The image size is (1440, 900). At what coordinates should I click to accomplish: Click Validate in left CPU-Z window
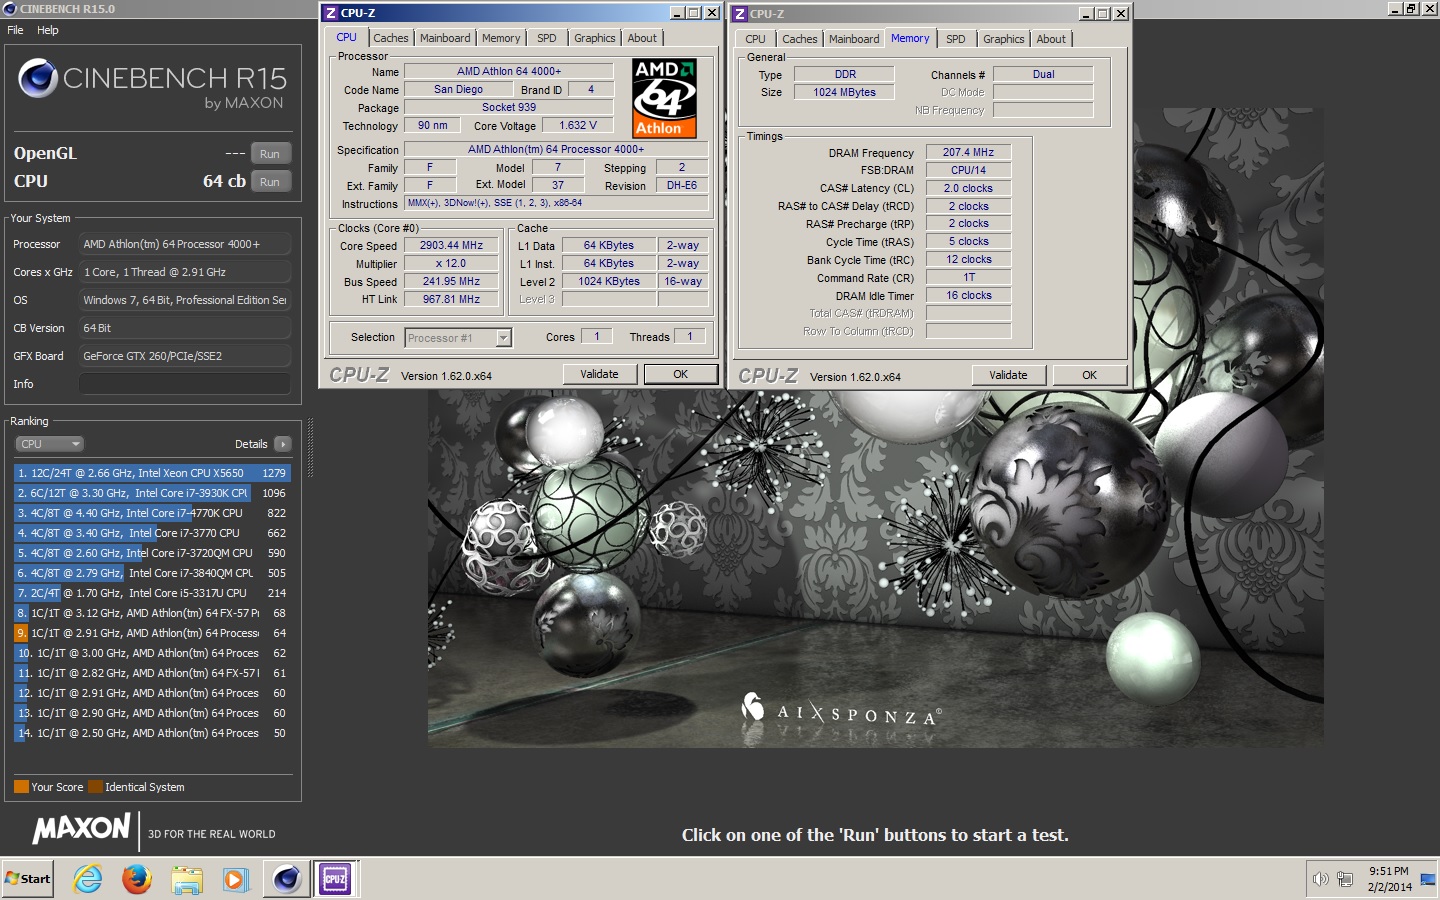[599, 374]
